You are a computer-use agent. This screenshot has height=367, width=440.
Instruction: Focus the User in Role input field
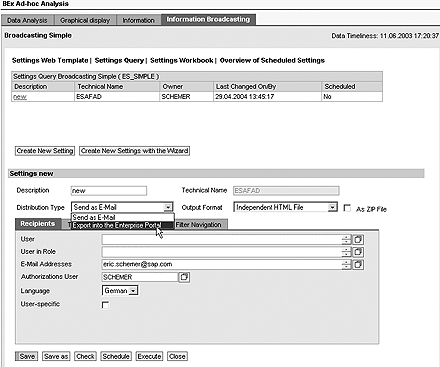click(x=222, y=252)
